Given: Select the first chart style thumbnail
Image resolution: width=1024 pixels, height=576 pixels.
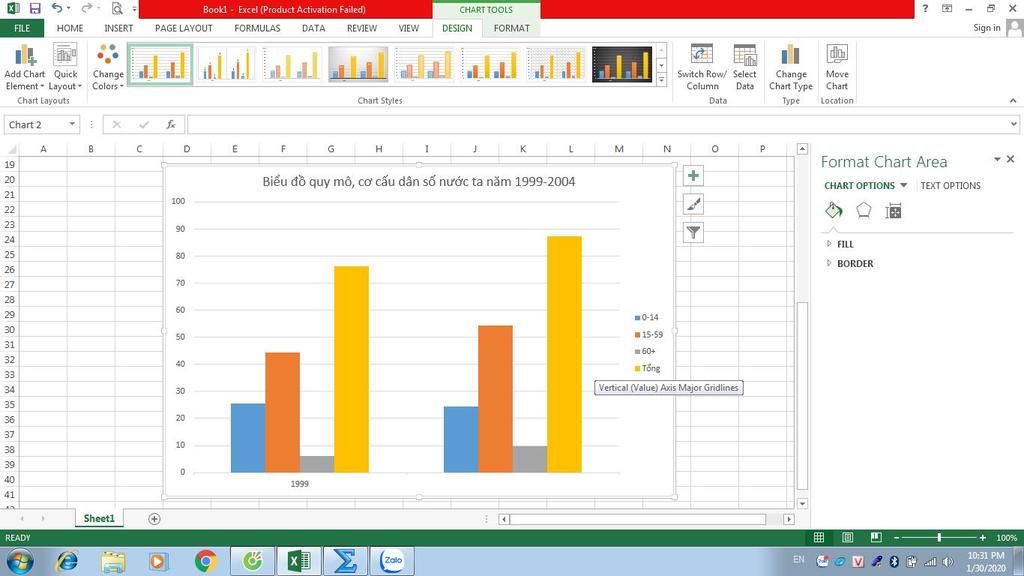Looking at the screenshot, I should (x=161, y=64).
